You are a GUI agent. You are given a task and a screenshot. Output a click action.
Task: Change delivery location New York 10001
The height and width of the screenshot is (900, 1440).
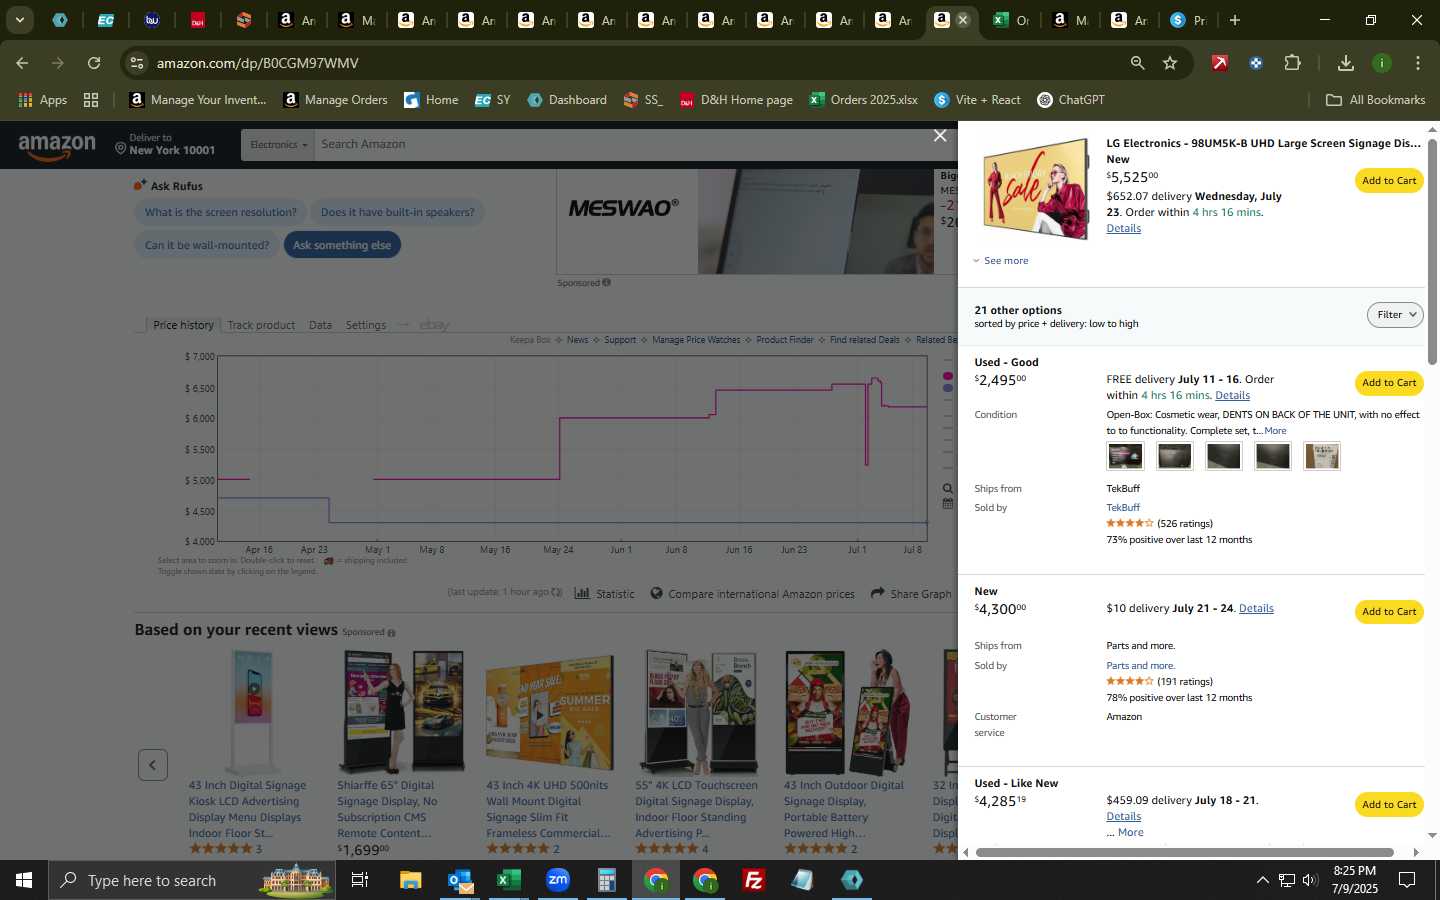coord(165,145)
